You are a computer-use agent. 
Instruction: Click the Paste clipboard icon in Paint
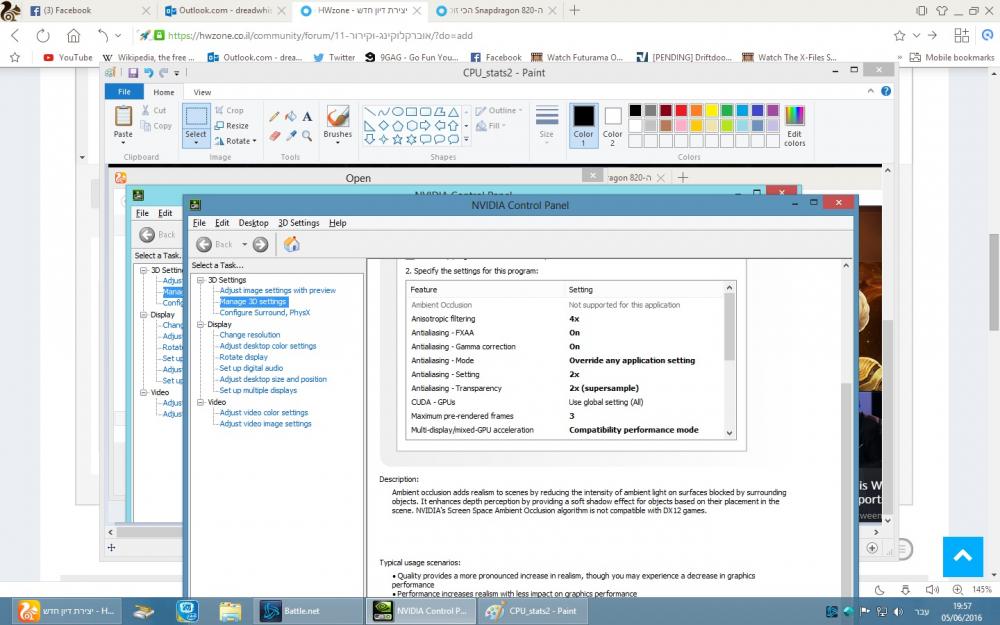123,116
